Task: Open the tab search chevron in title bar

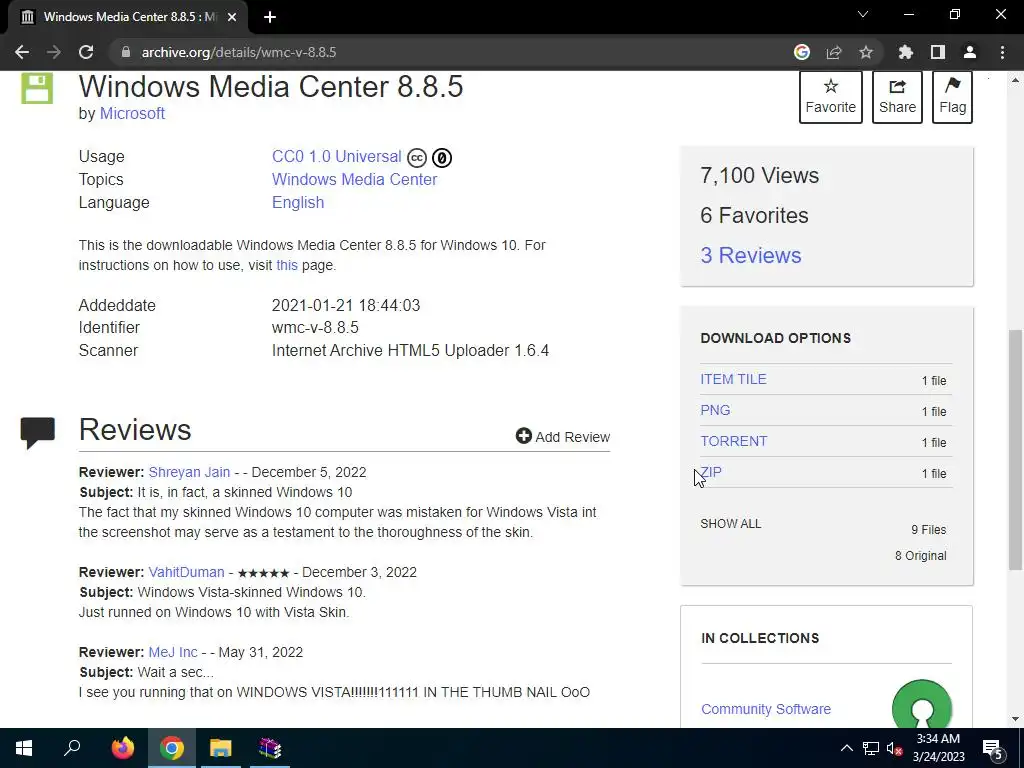Action: click(863, 14)
